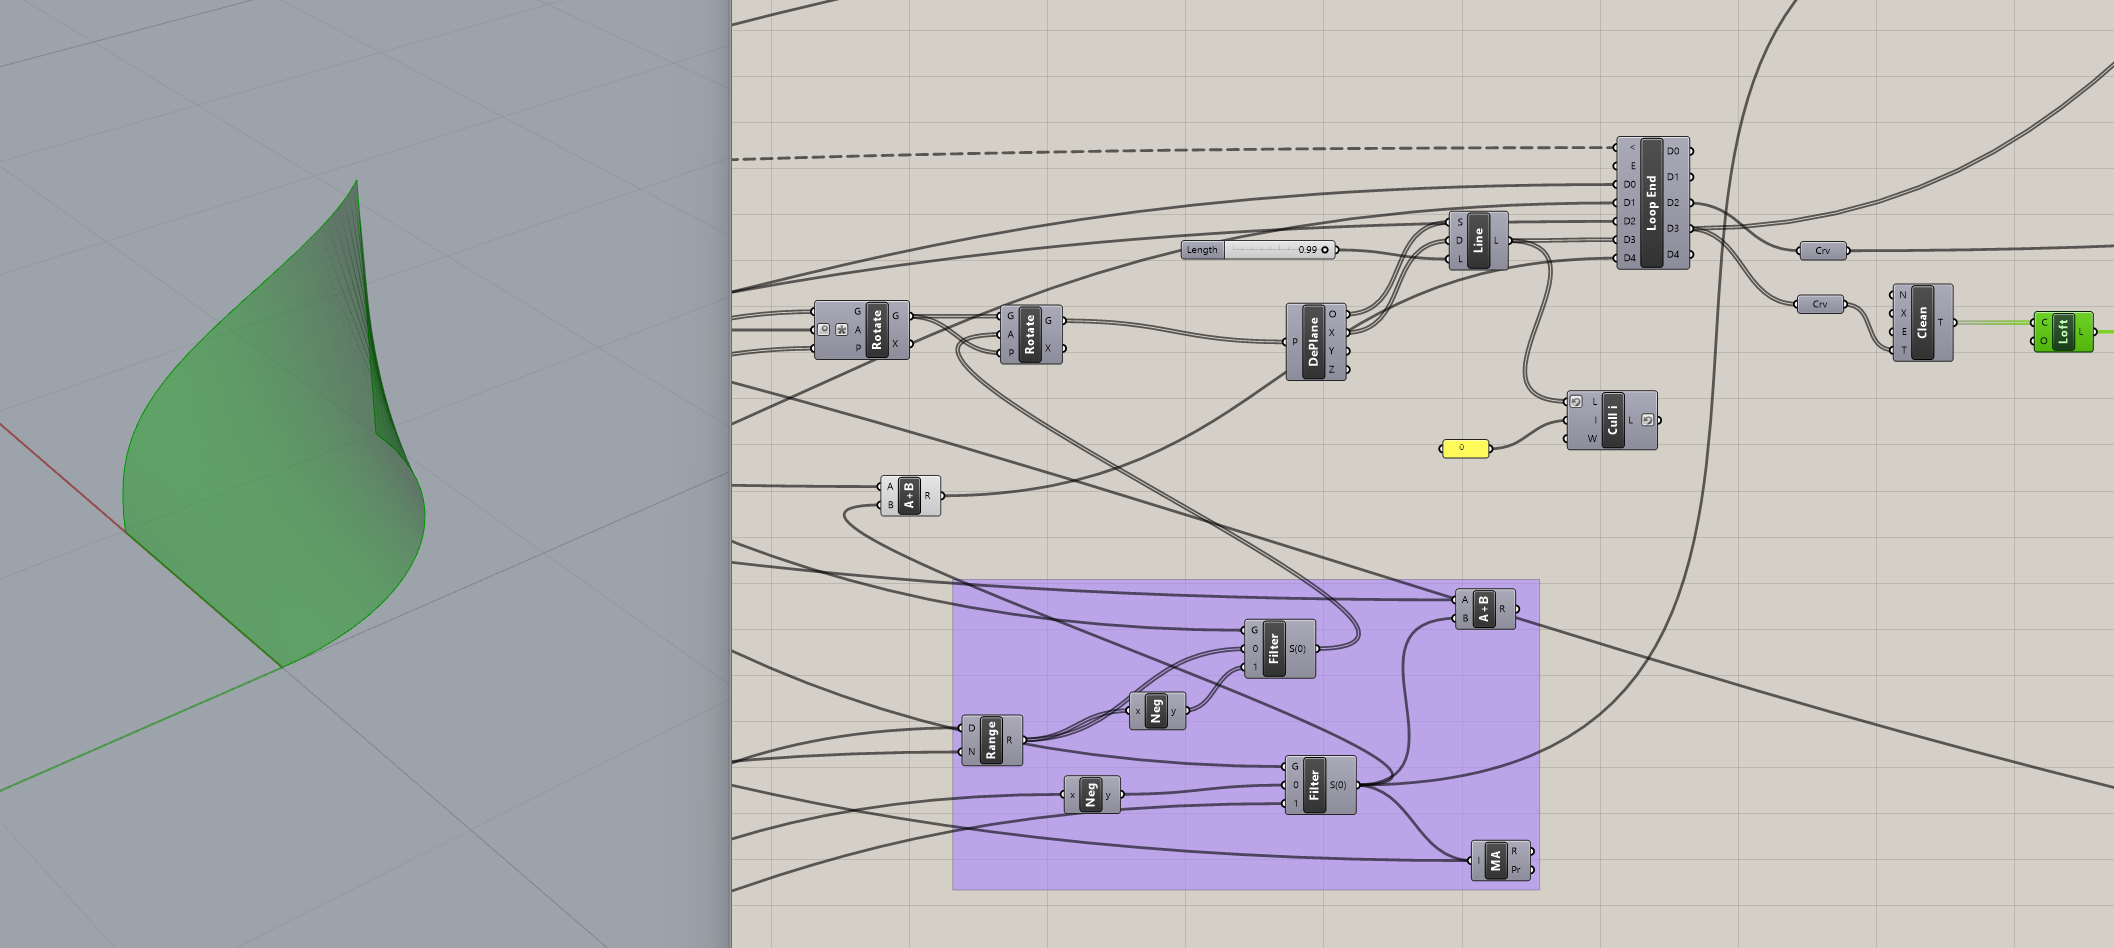The image size is (2114, 948).
Task: Select the DePlane component
Action: click(1313, 342)
